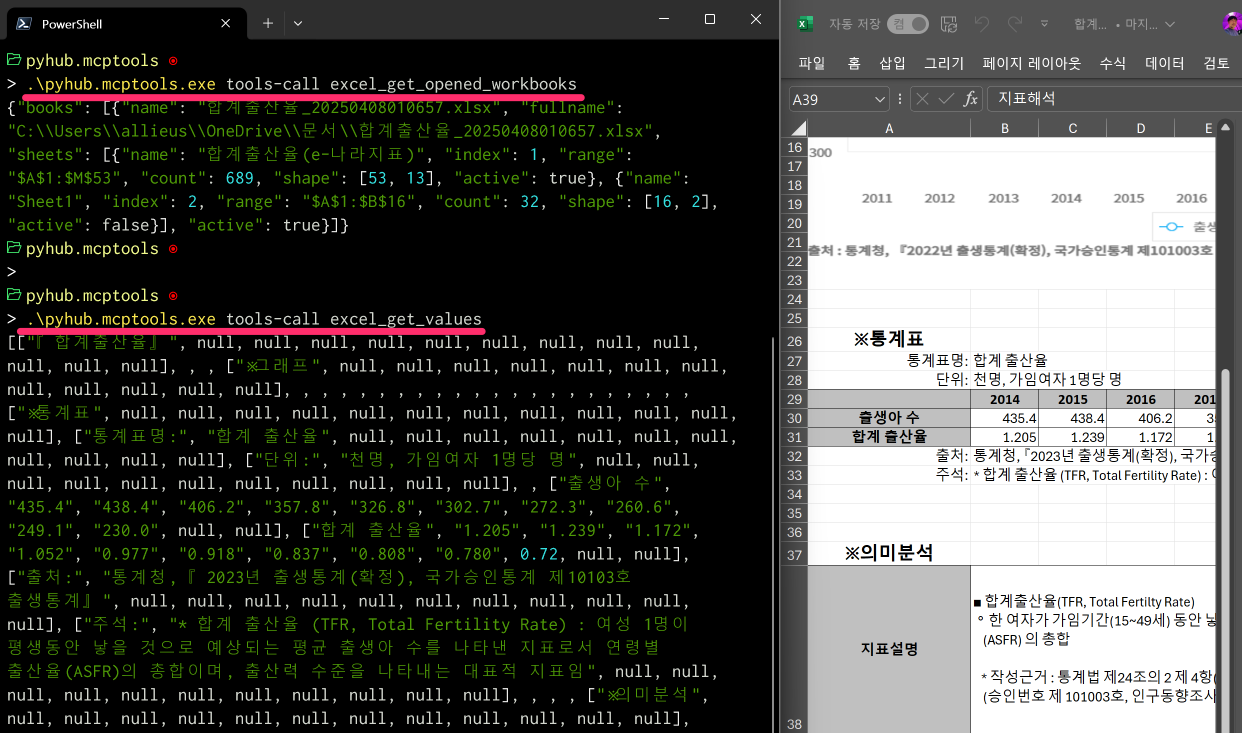This screenshot has height=733, width=1242.
Task: Click the formula bar cancel X icon
Action: pyautogui.click(x=921, y=99)
